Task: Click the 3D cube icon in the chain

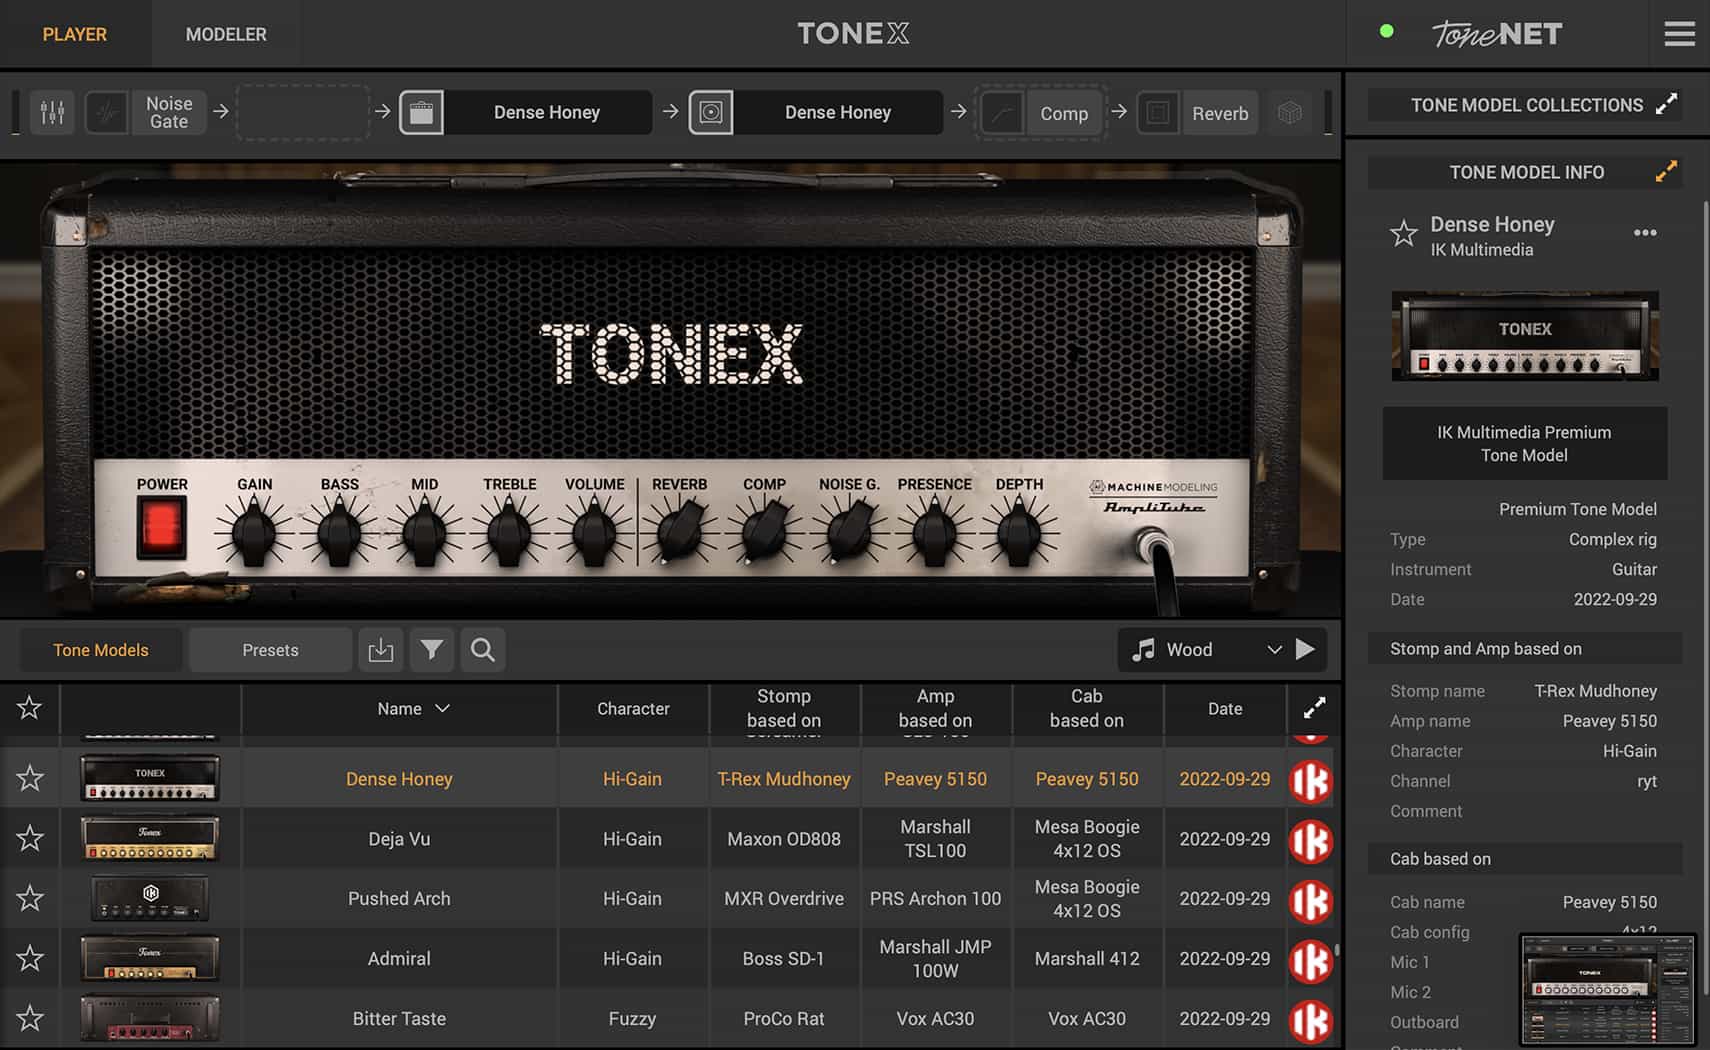Action: tap(1290, 112)
